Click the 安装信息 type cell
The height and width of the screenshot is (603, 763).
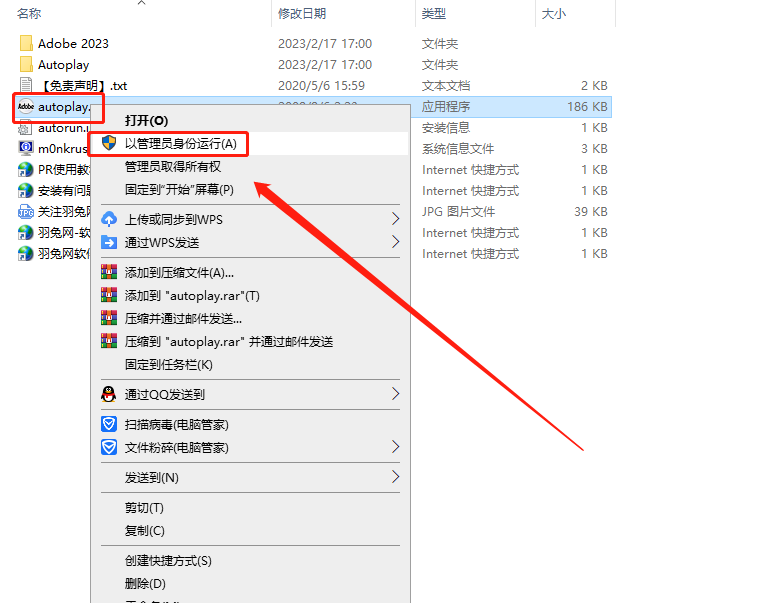(x=446, y=128)
